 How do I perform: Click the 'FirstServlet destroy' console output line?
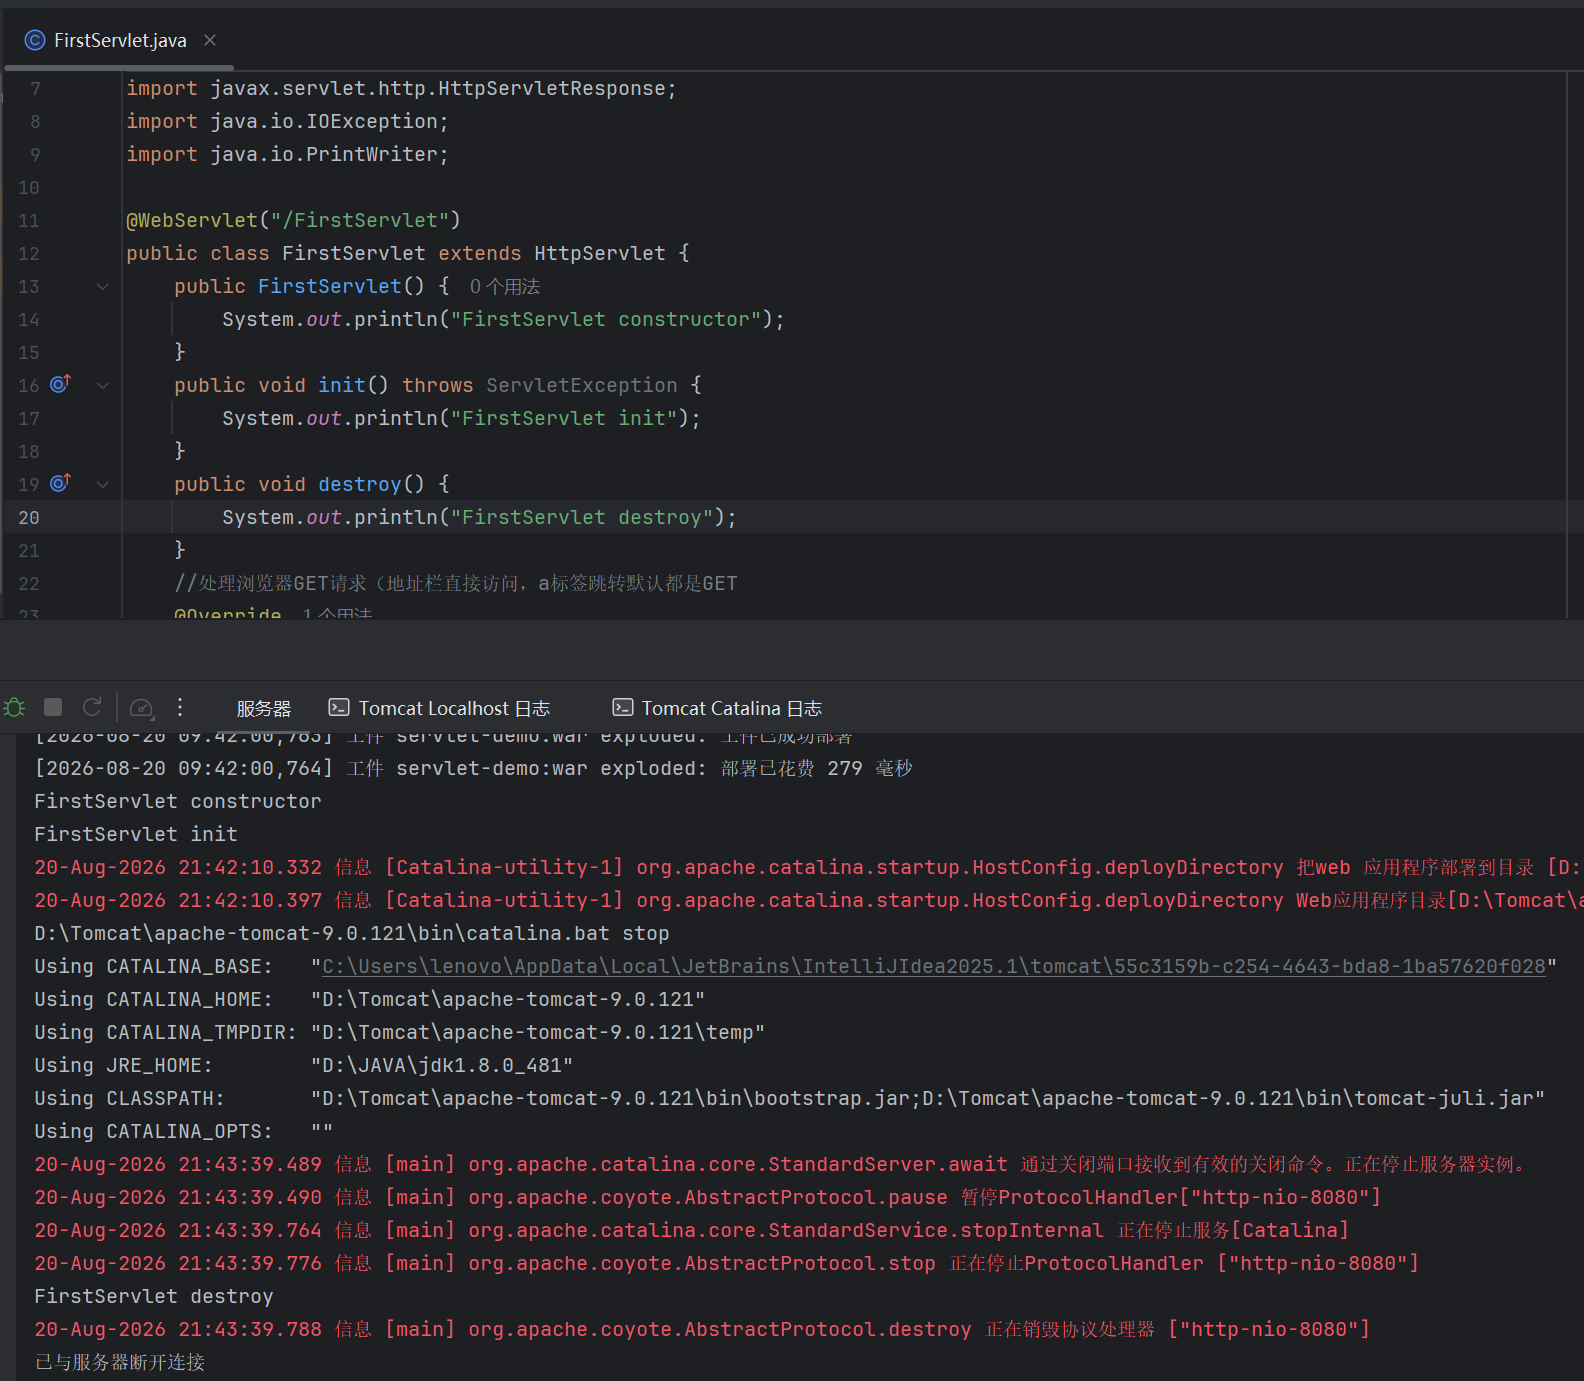tap(154, 1296)
